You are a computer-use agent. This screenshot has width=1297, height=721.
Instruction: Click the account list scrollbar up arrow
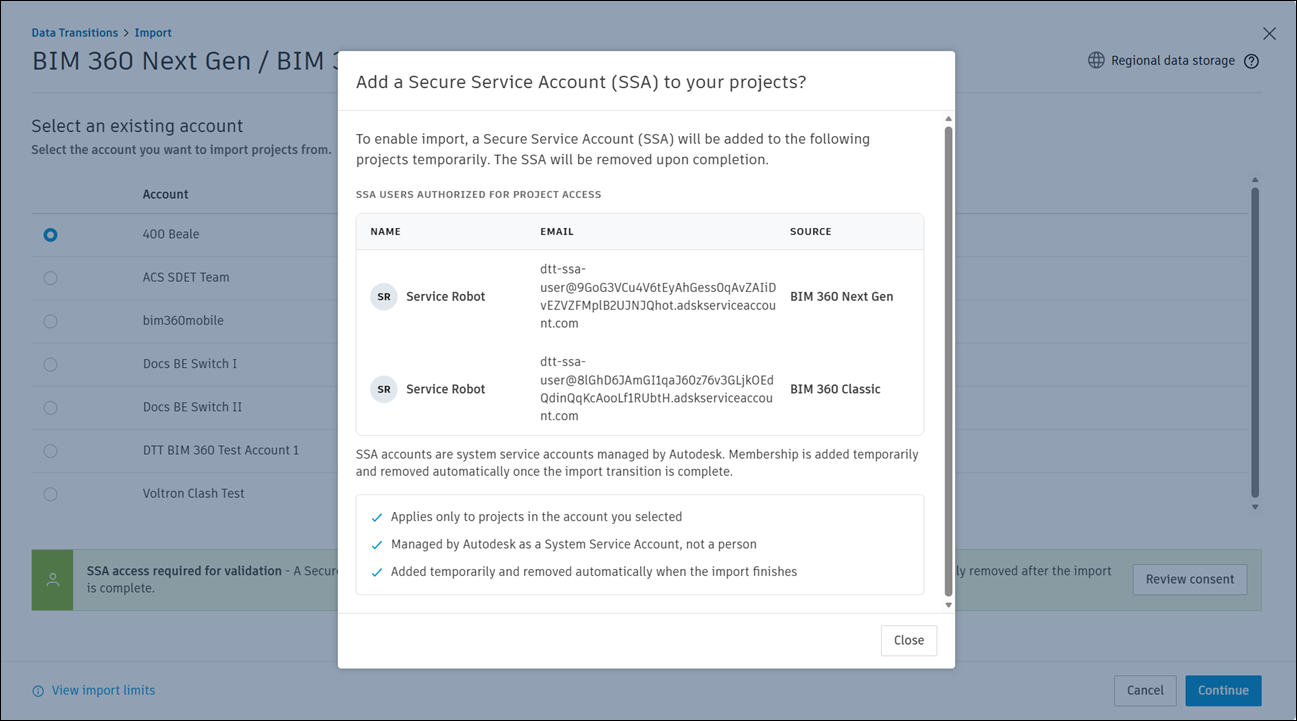coord(1255,181)
